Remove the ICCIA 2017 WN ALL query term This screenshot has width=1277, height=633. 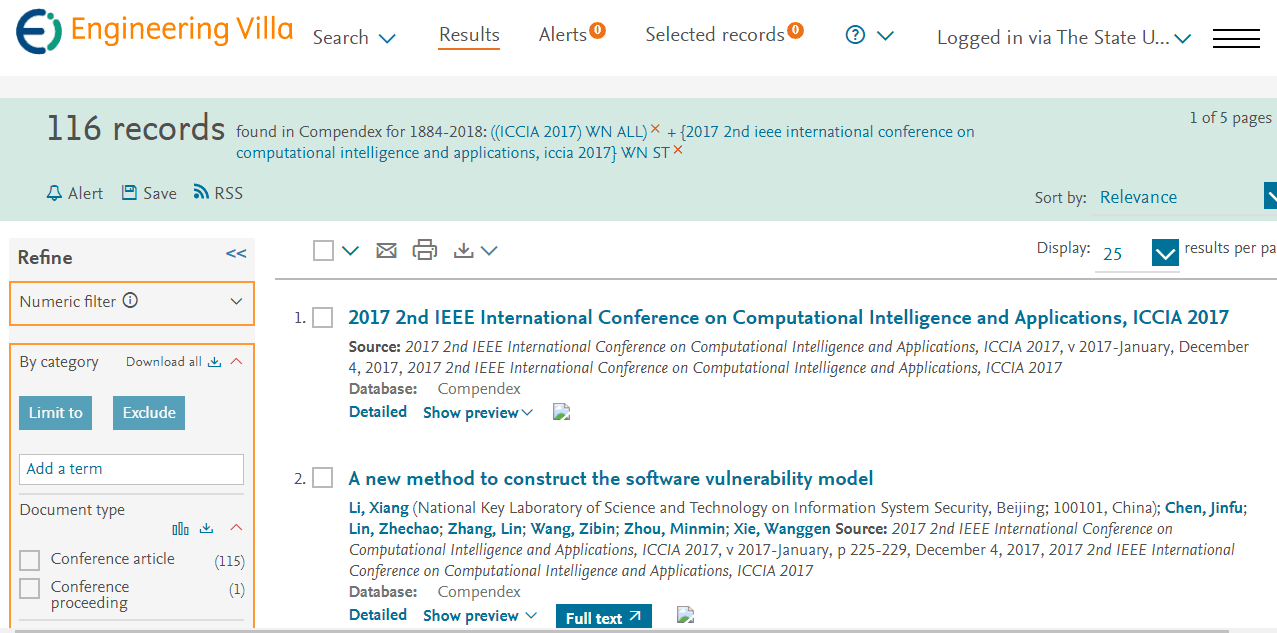(655, 129)
